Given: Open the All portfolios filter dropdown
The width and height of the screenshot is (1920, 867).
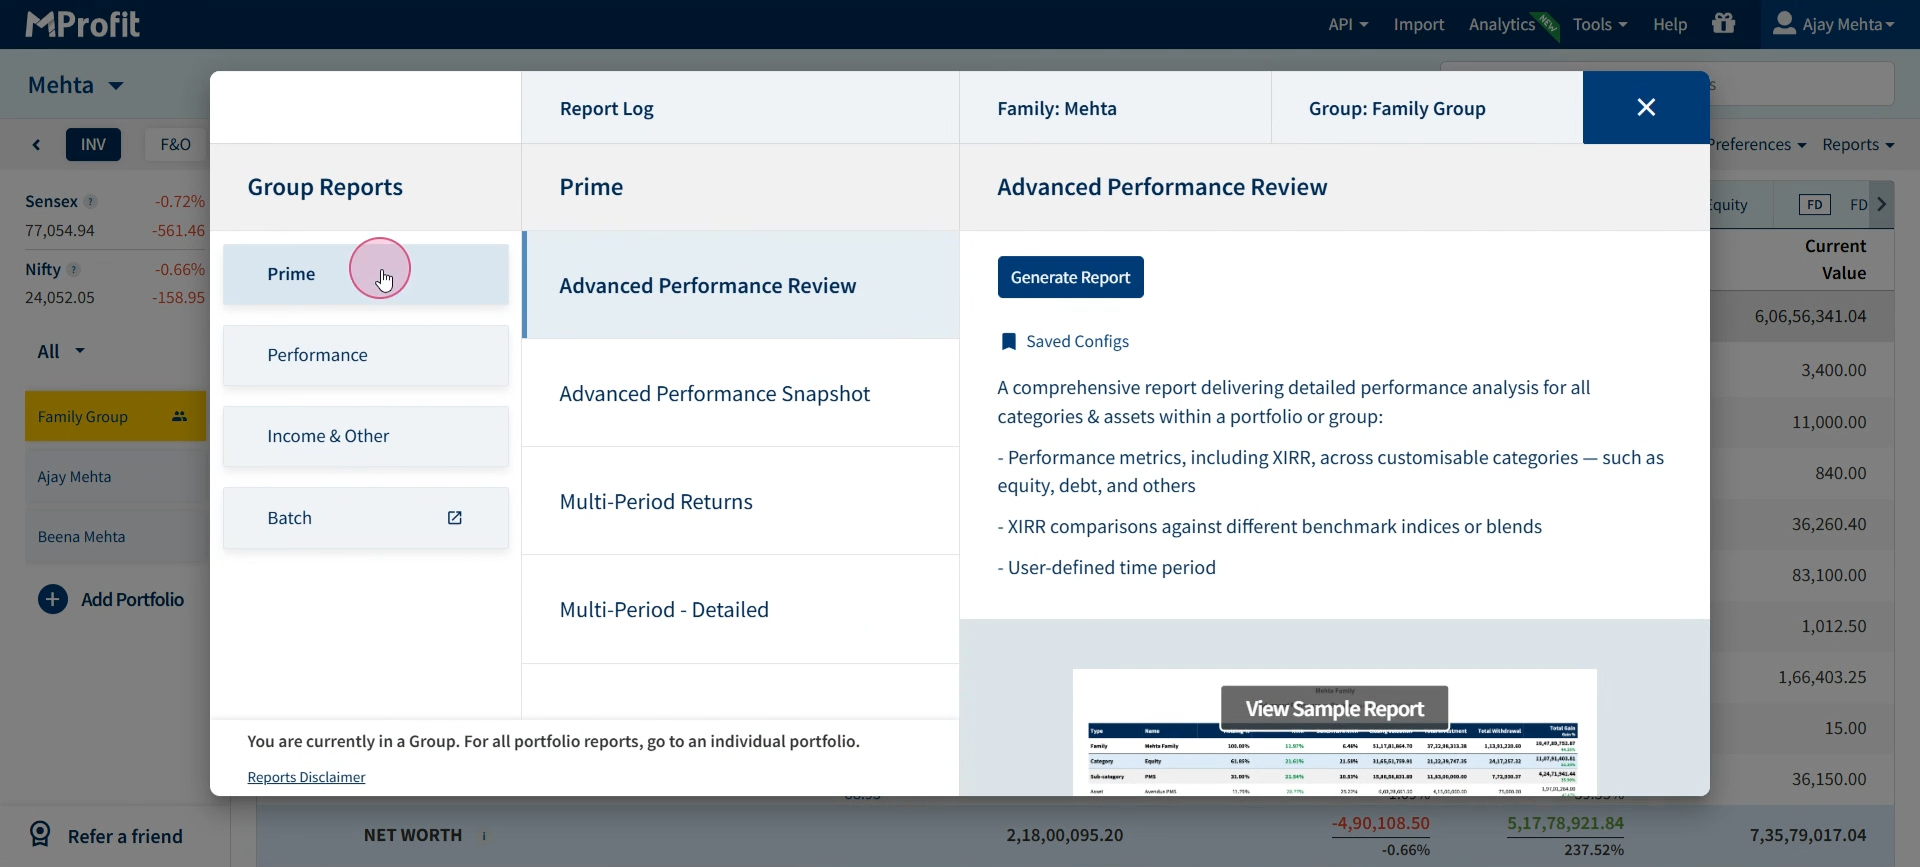Looking at the screenshot, I should point(61,351).
